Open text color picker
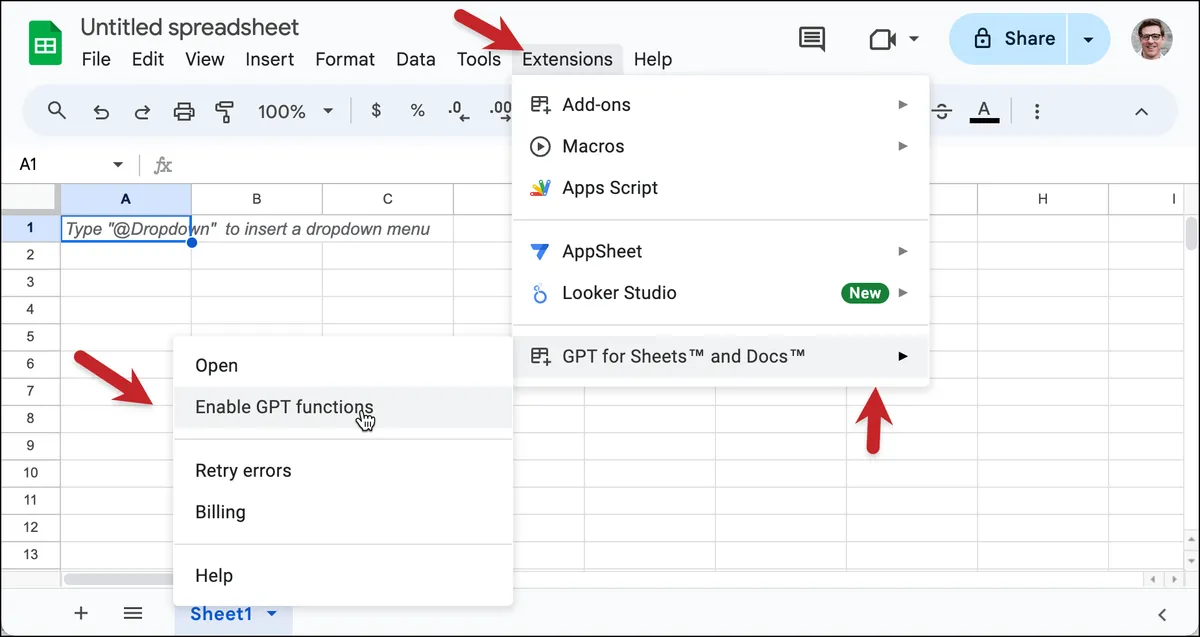 (984, 111)
